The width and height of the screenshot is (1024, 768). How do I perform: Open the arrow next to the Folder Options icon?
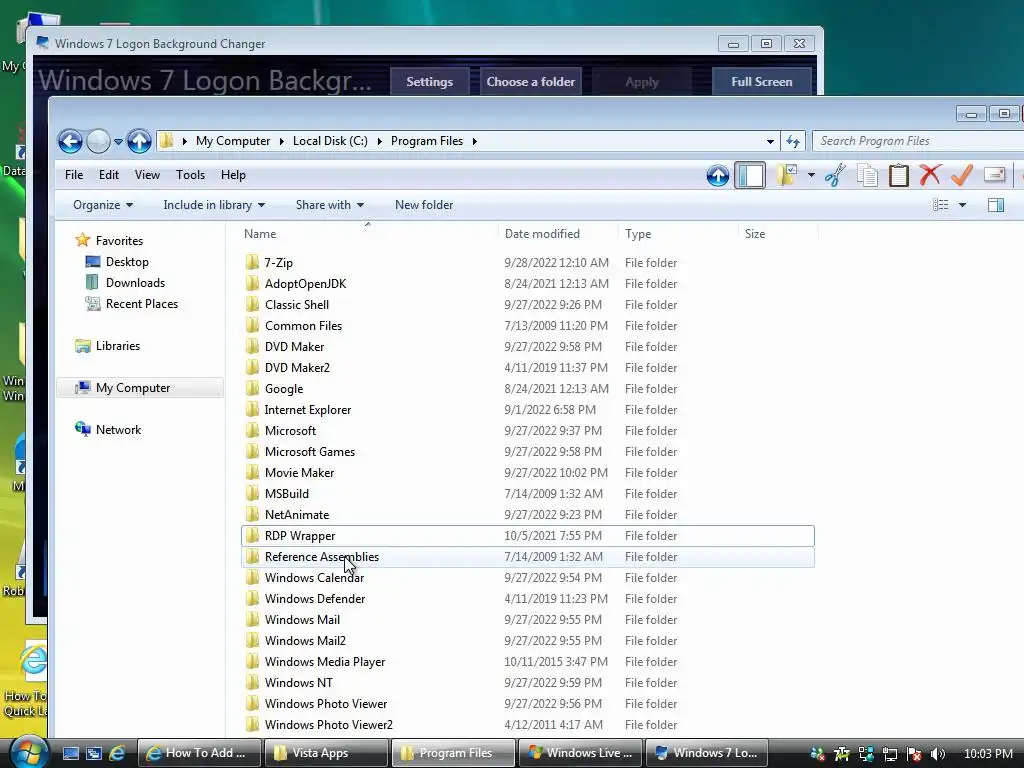[811, 175]
